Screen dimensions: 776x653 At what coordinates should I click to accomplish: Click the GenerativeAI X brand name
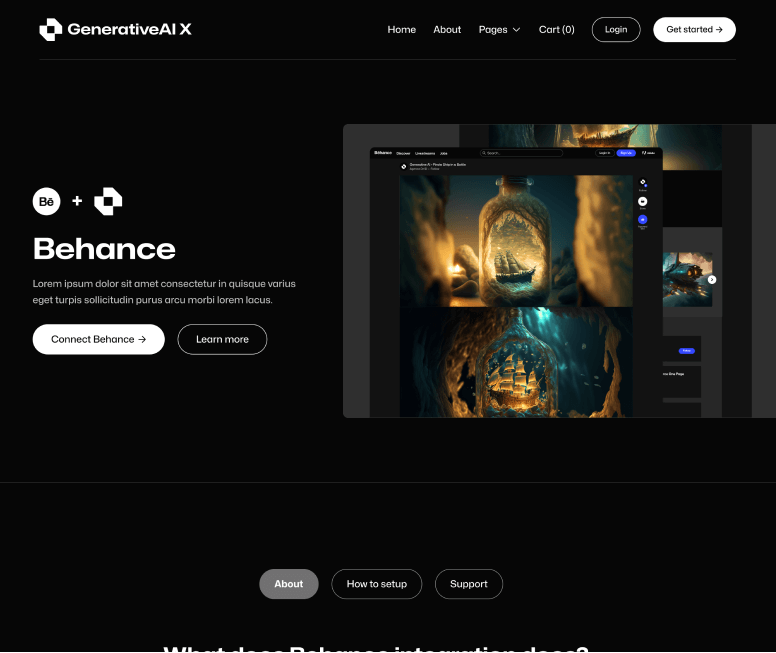click(x=129, y=29)
